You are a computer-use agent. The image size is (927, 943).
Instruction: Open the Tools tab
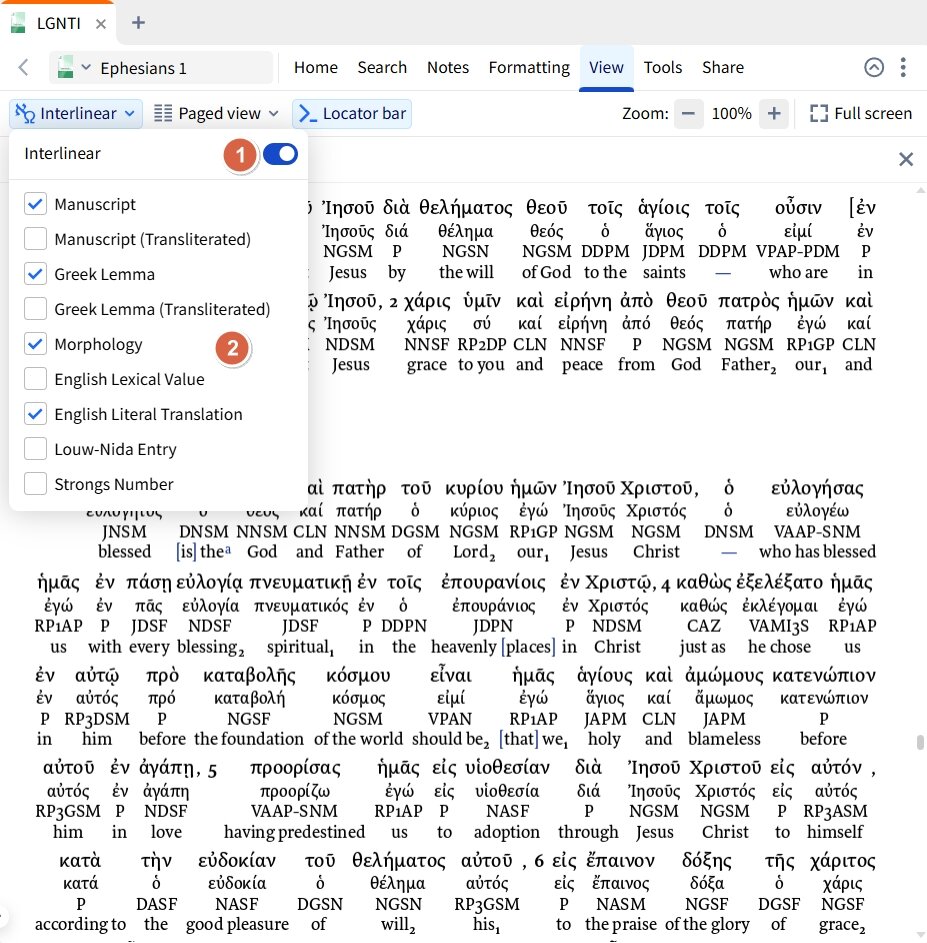pos(662,68)
